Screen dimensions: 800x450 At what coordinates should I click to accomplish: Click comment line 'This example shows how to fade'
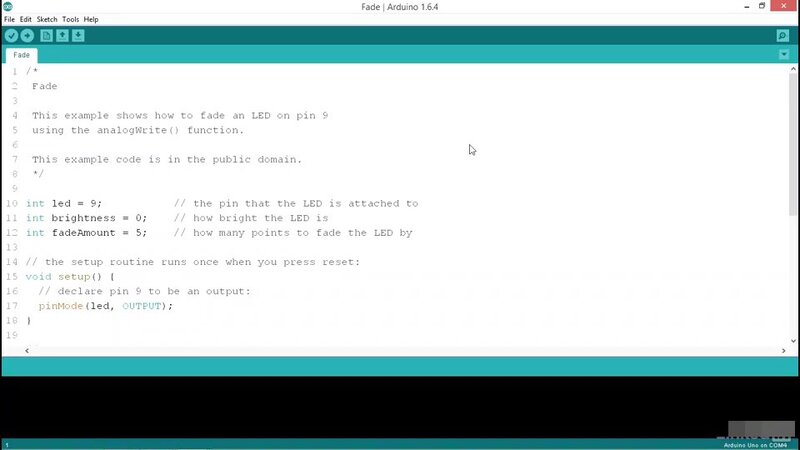pyautogui.click(x=180, y=116)
